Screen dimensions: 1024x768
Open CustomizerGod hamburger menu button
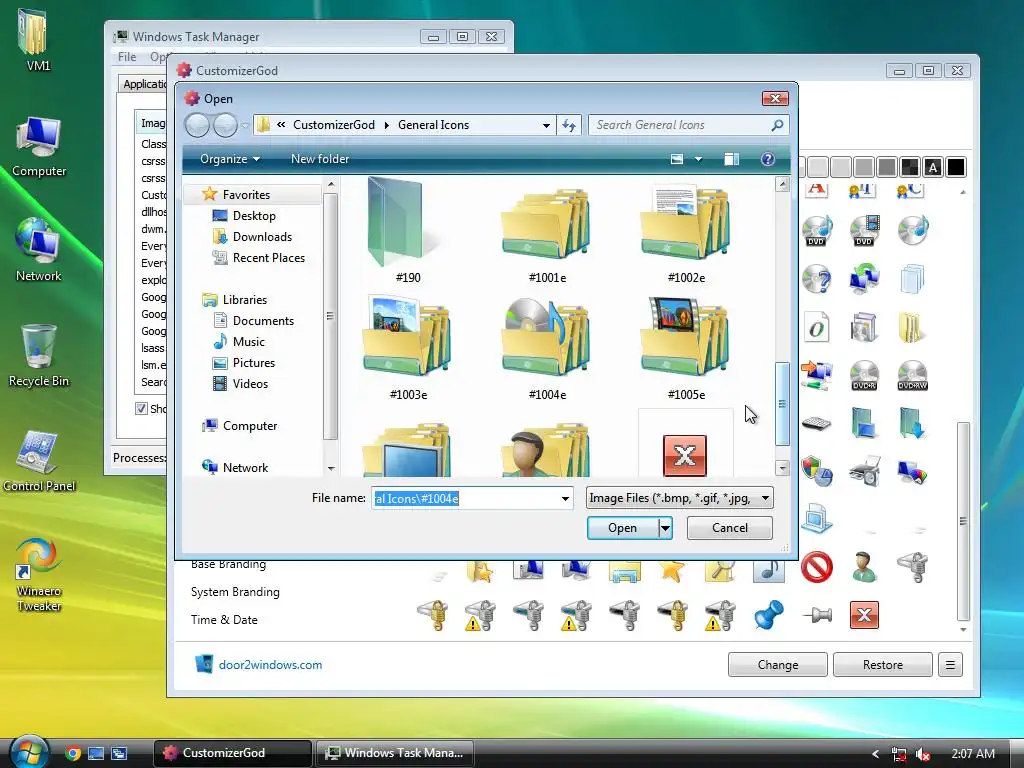click(950, 665)
